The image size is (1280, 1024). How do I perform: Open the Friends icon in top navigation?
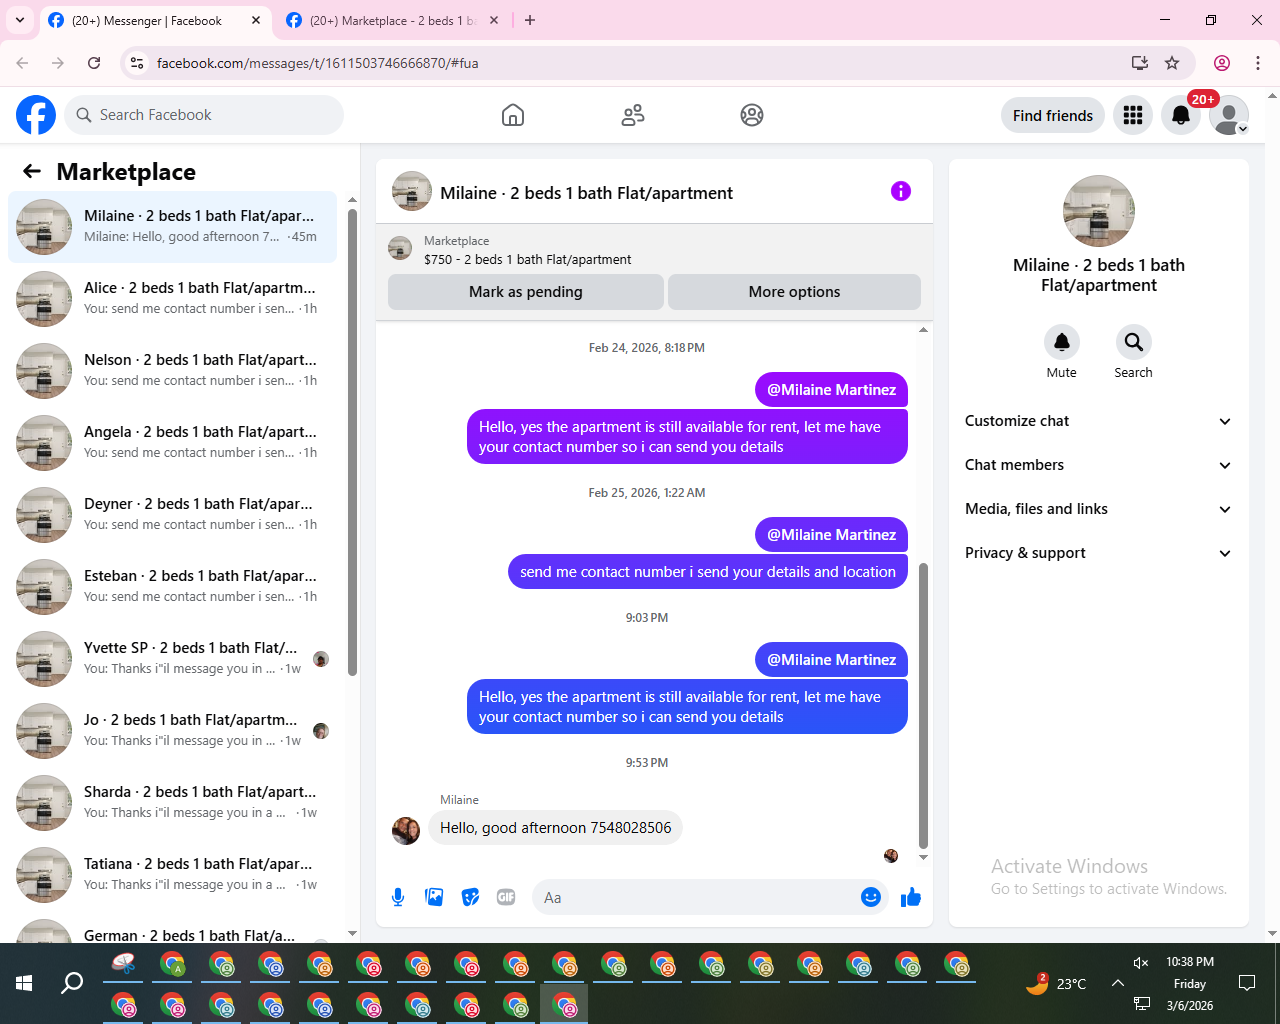point(633,115)
